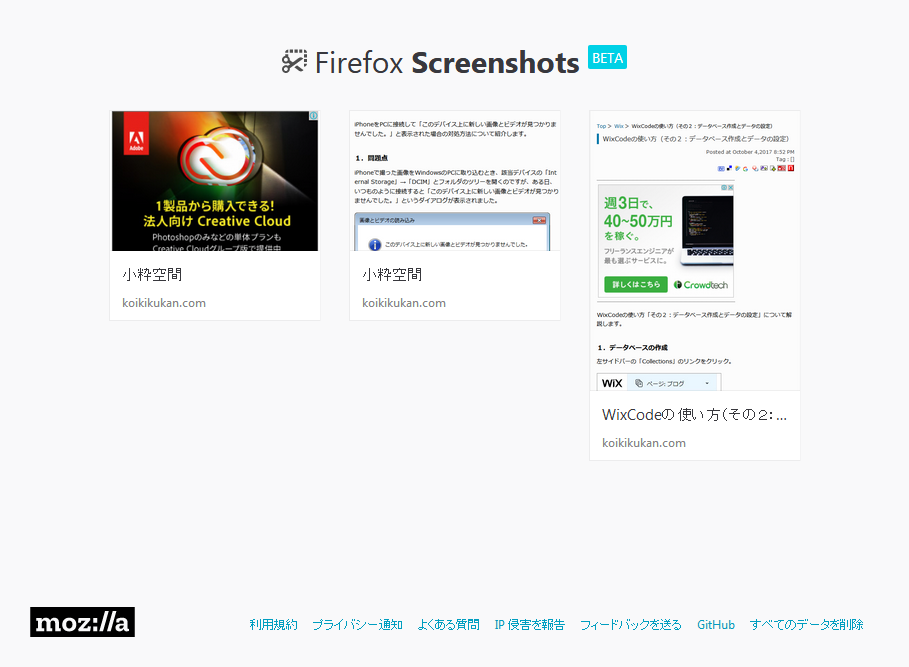Open the 利用規約 terms link
This screenshot has width=909, height=667.
click(274, 625)
